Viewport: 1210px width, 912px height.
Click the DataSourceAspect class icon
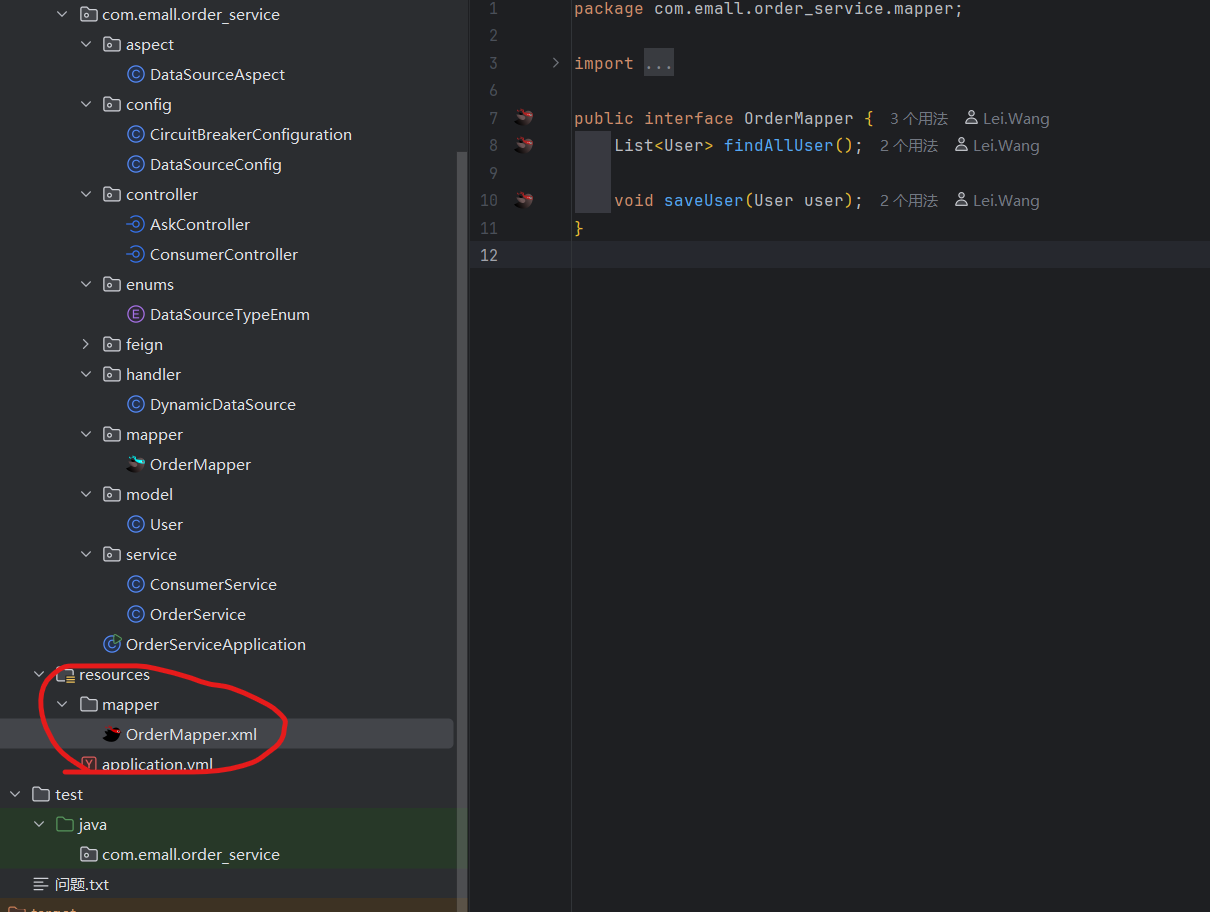136,75
